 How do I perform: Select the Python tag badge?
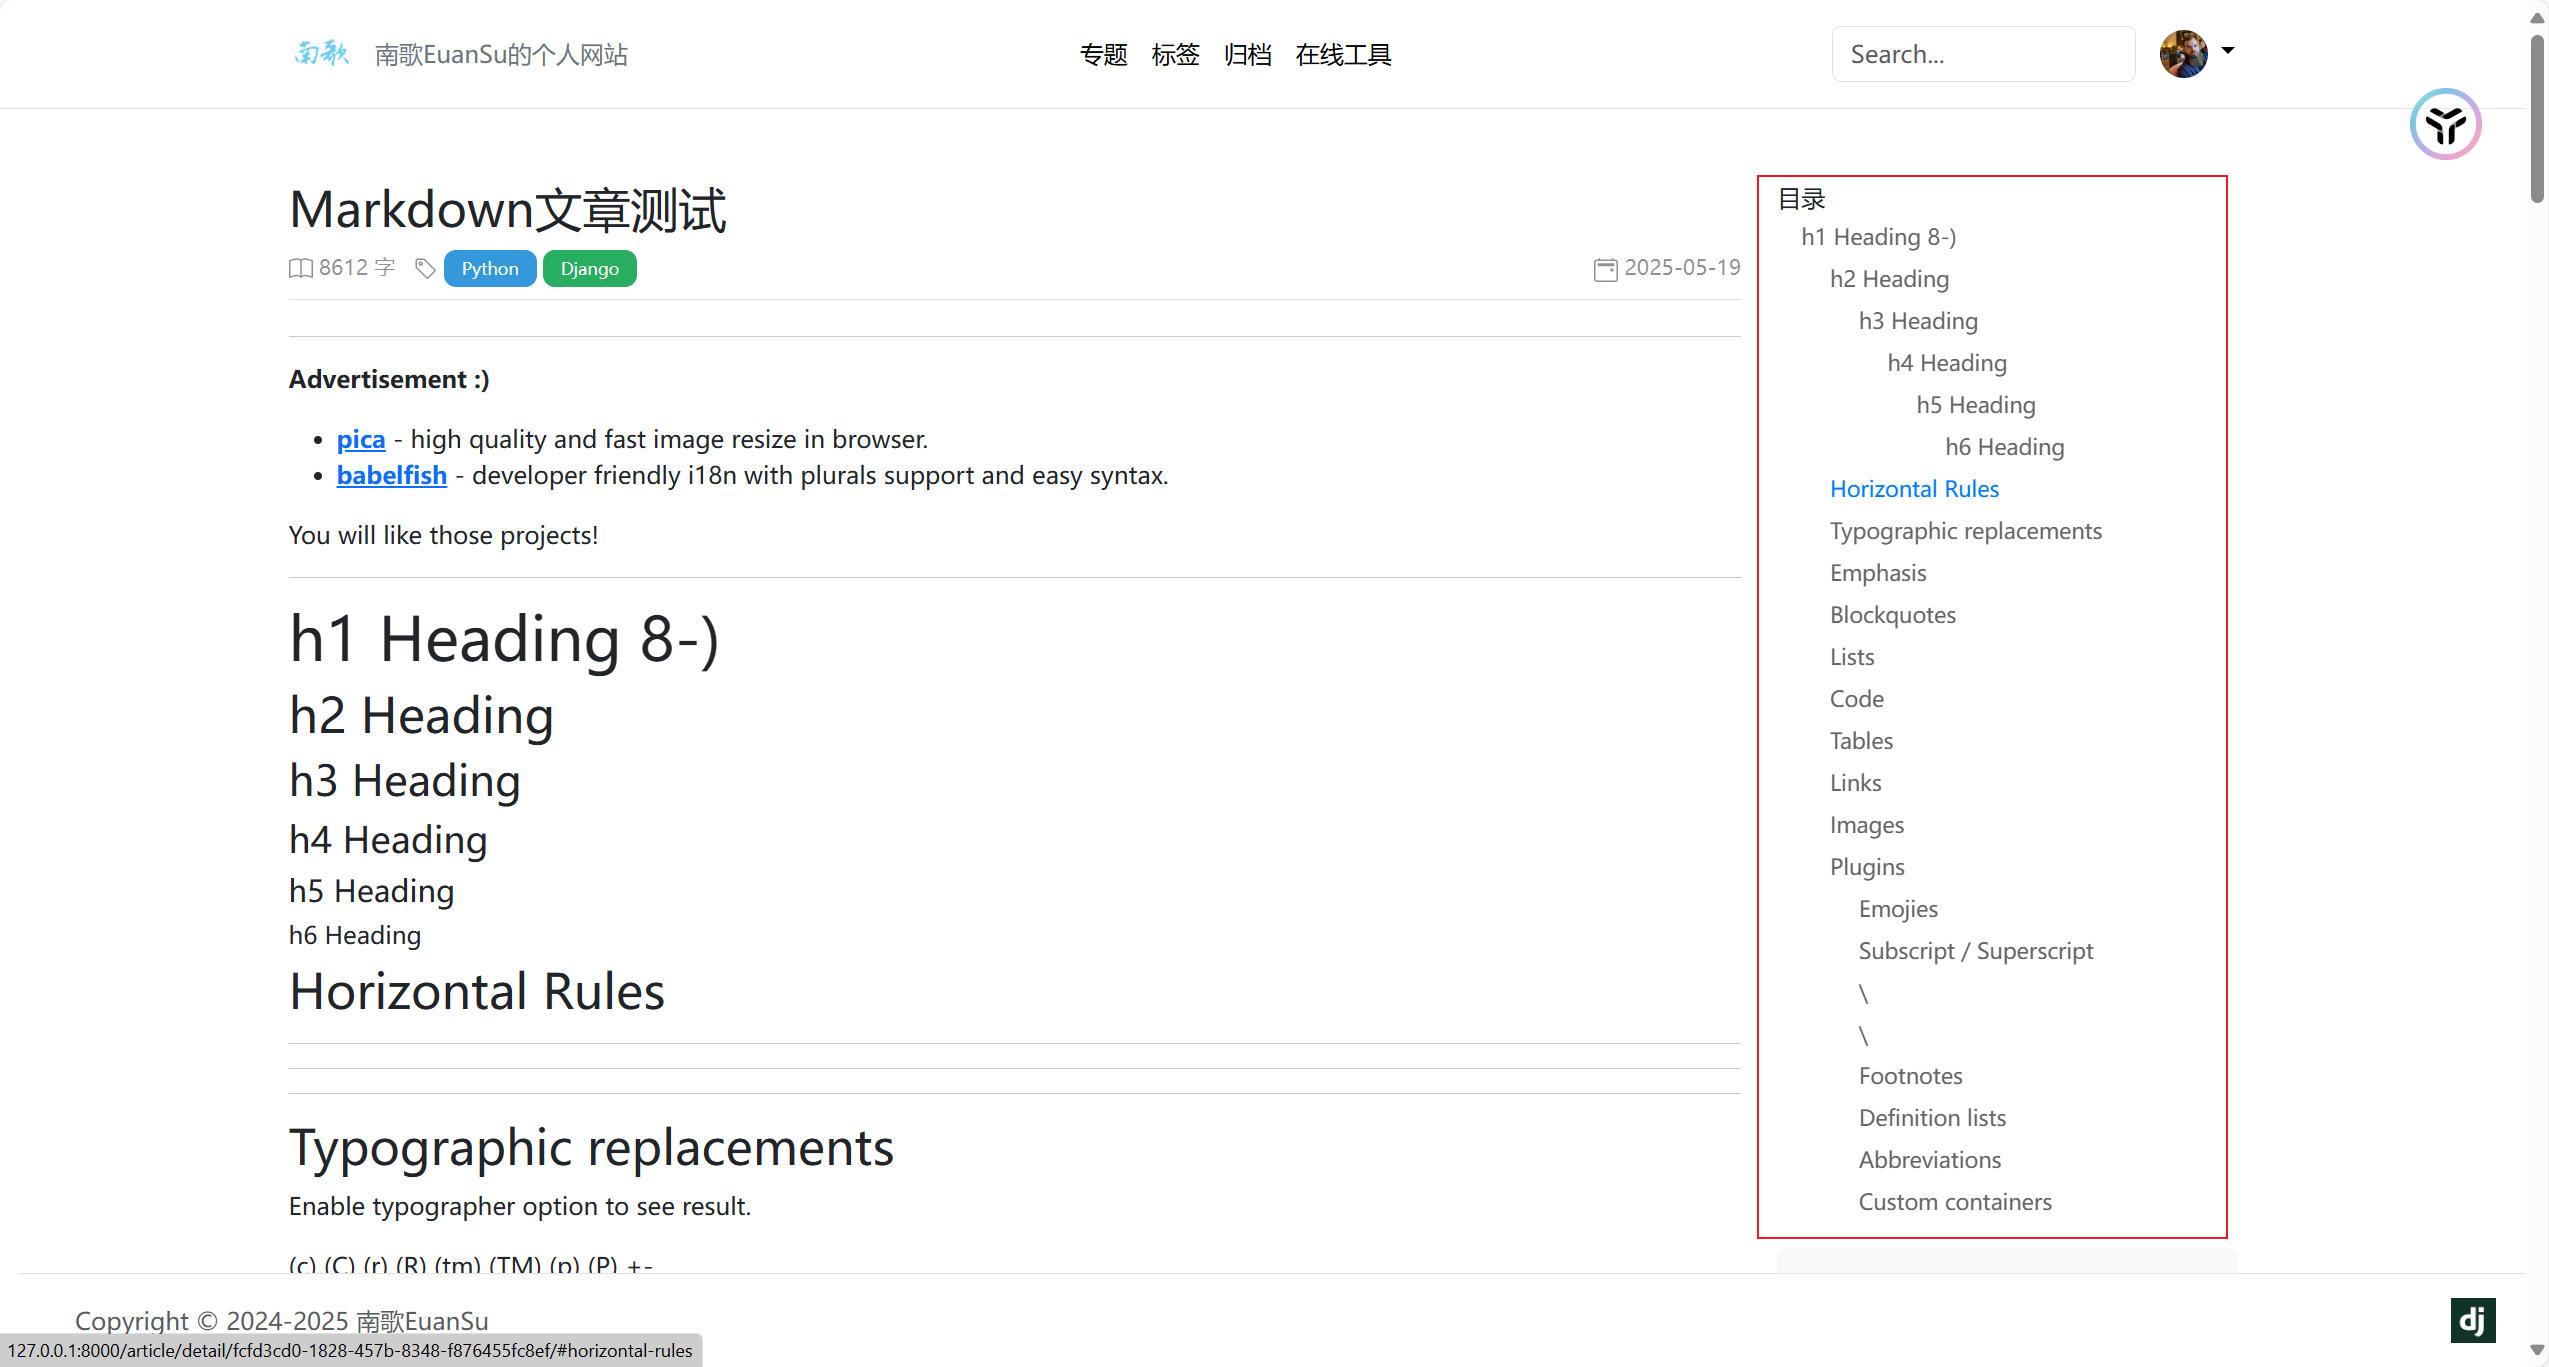(490, 268)
